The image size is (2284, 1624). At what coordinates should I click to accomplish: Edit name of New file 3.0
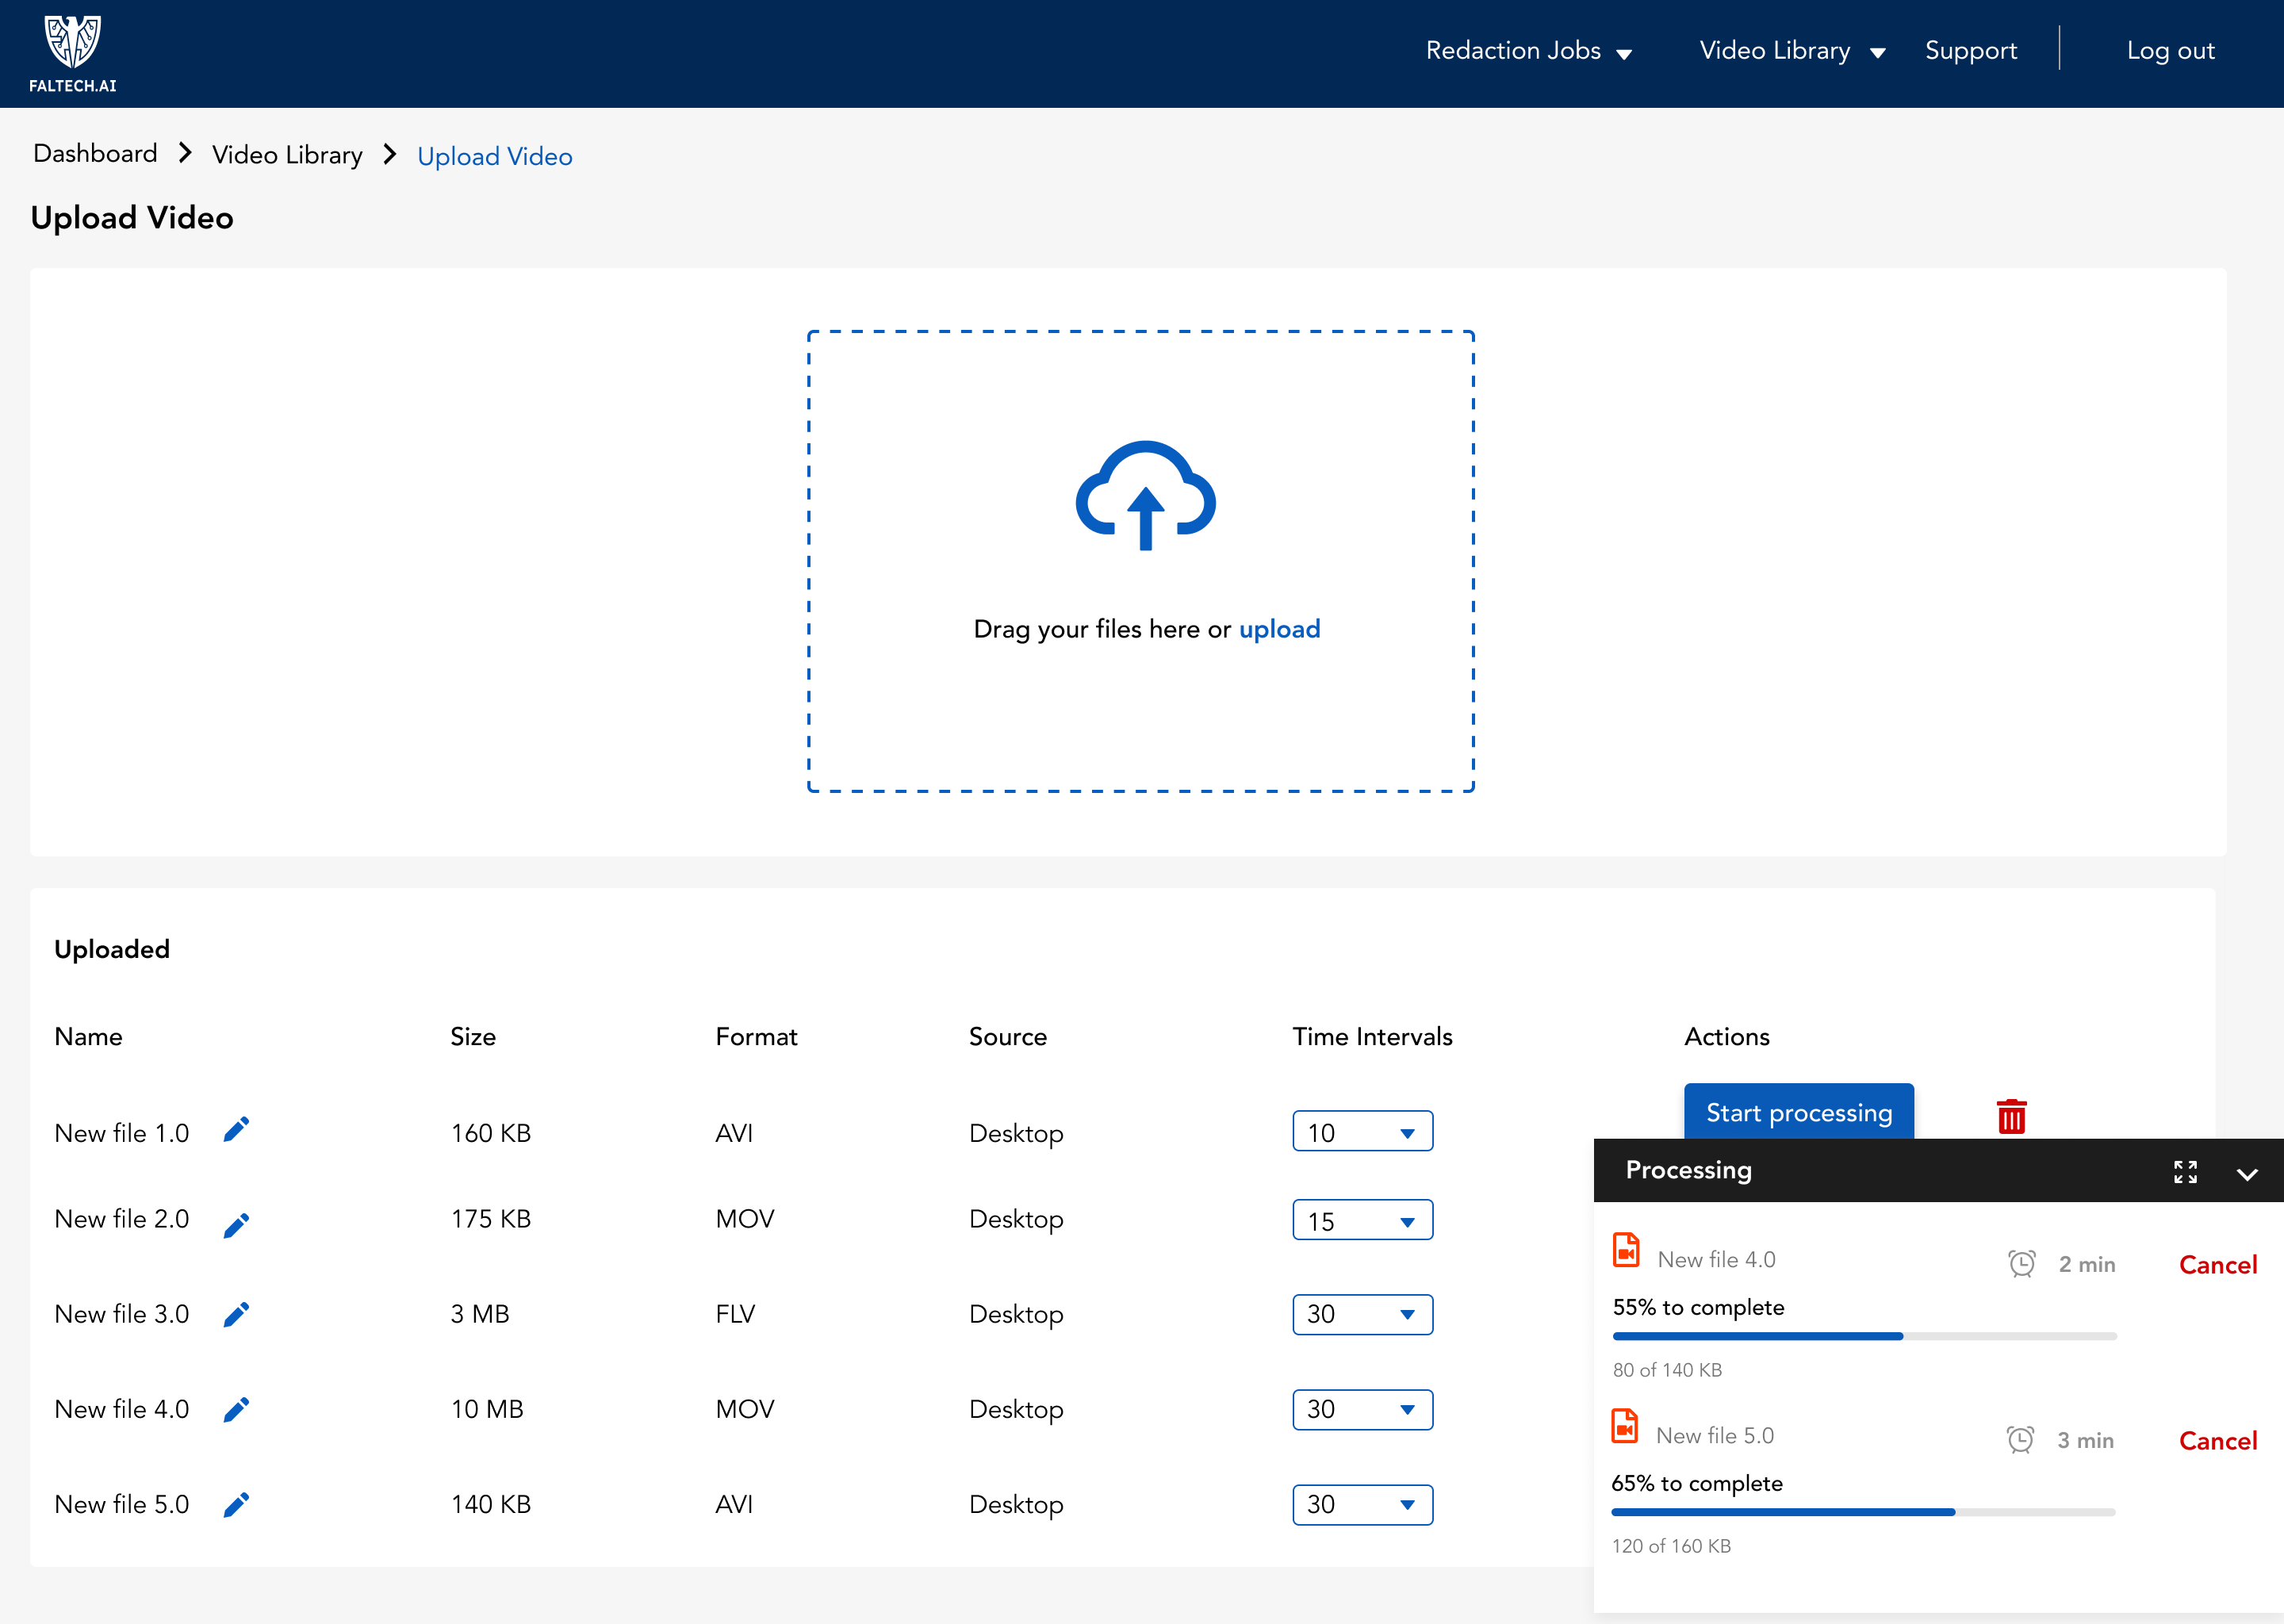coord(236,1314)
